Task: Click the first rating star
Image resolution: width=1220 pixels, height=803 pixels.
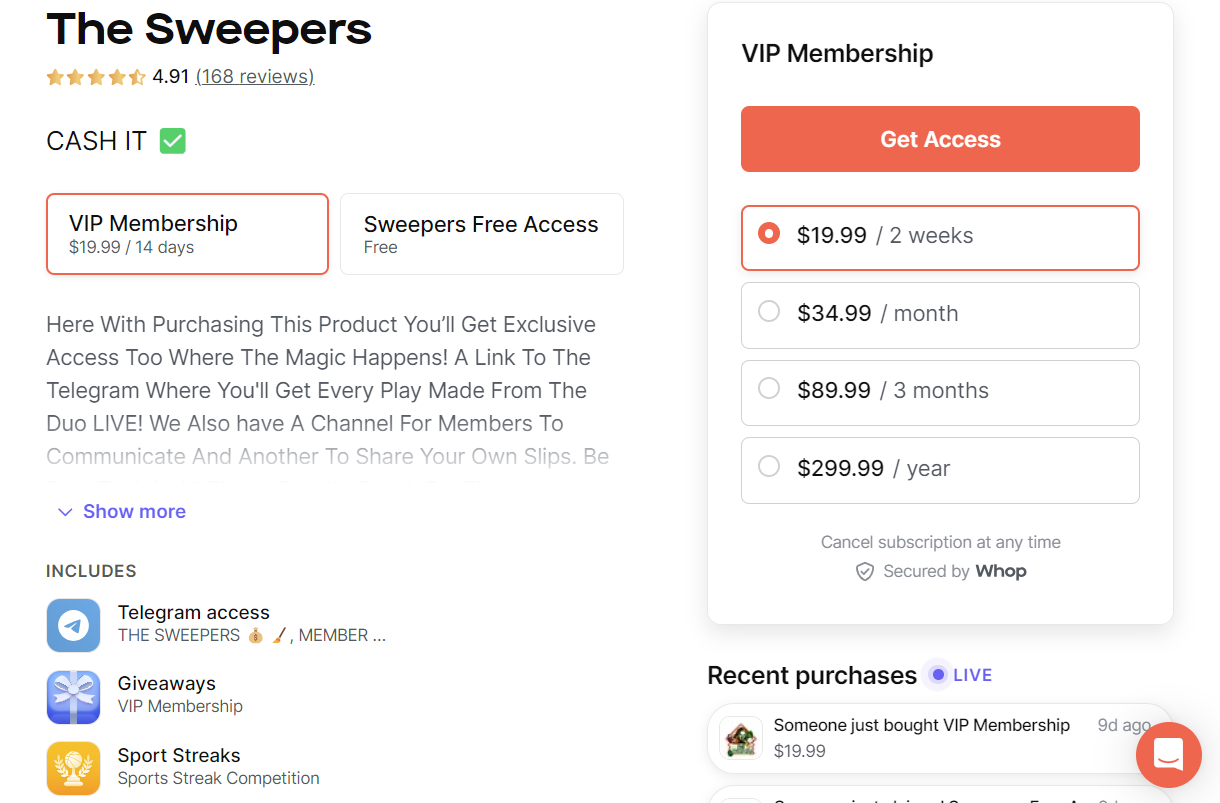Action: pyautogui.click(x=56, y=76)
